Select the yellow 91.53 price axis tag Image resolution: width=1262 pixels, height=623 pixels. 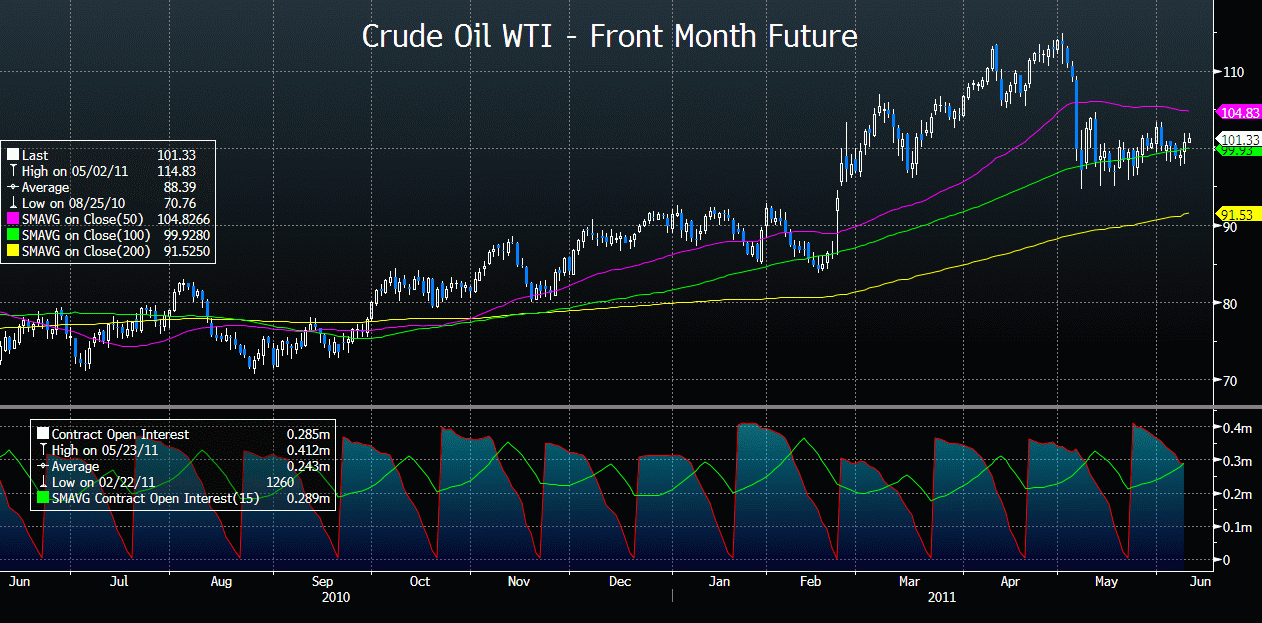tap(1237, 214)
